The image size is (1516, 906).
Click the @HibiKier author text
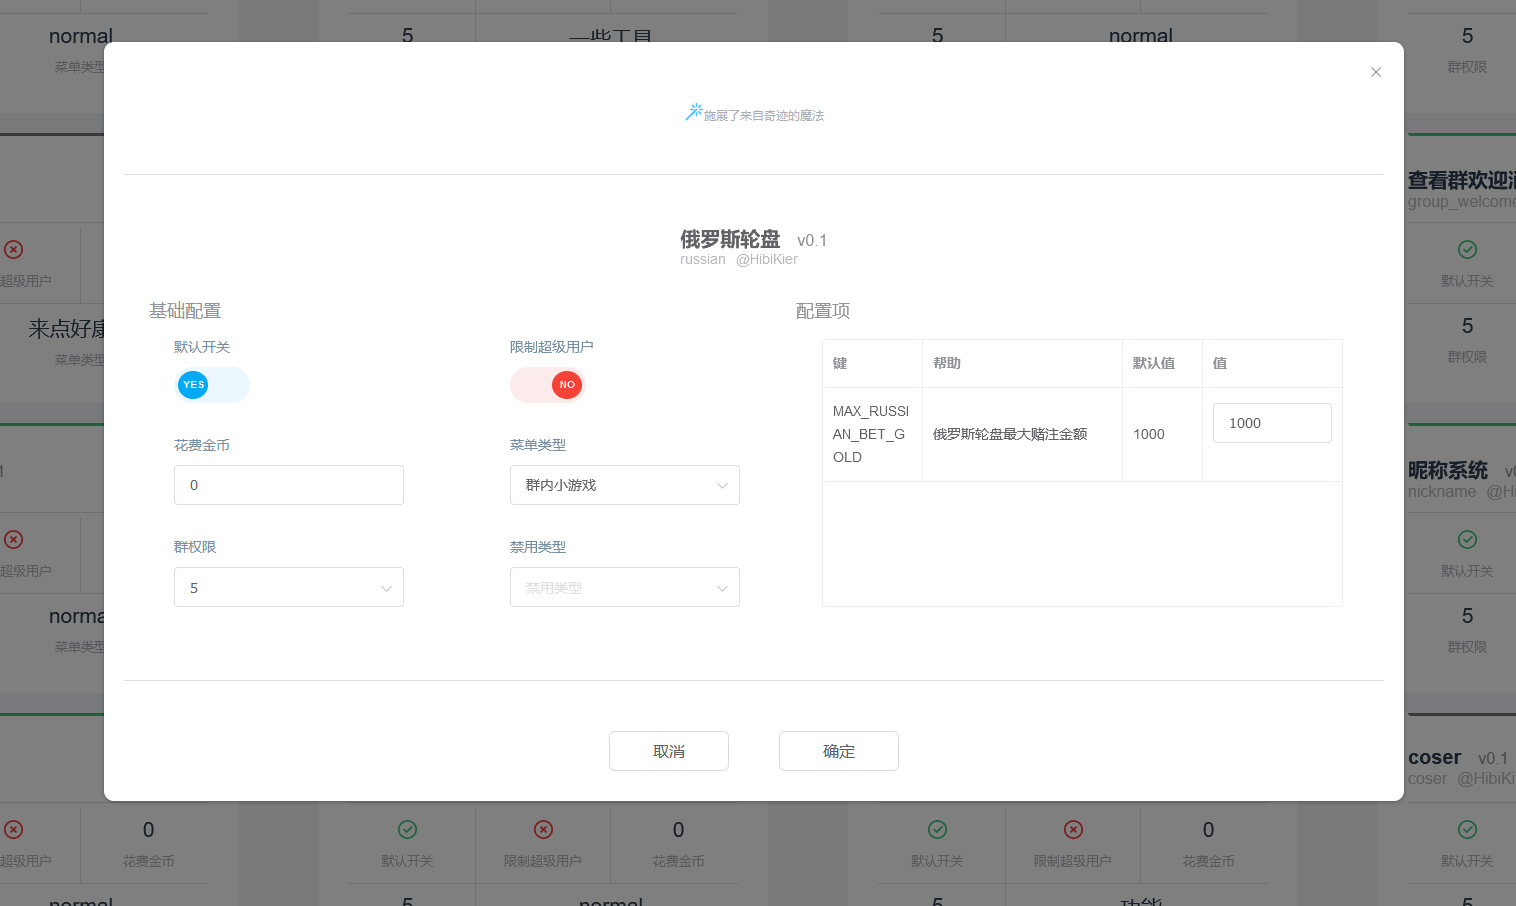pos(766,260)
